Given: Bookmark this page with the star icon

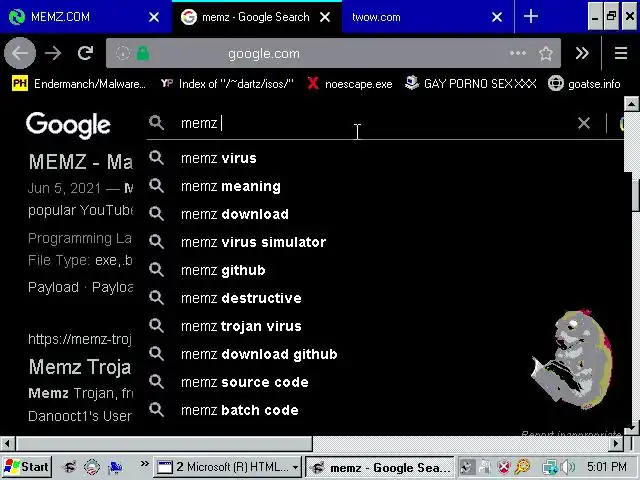Looking at the screenshot, I should coord(546,53).
